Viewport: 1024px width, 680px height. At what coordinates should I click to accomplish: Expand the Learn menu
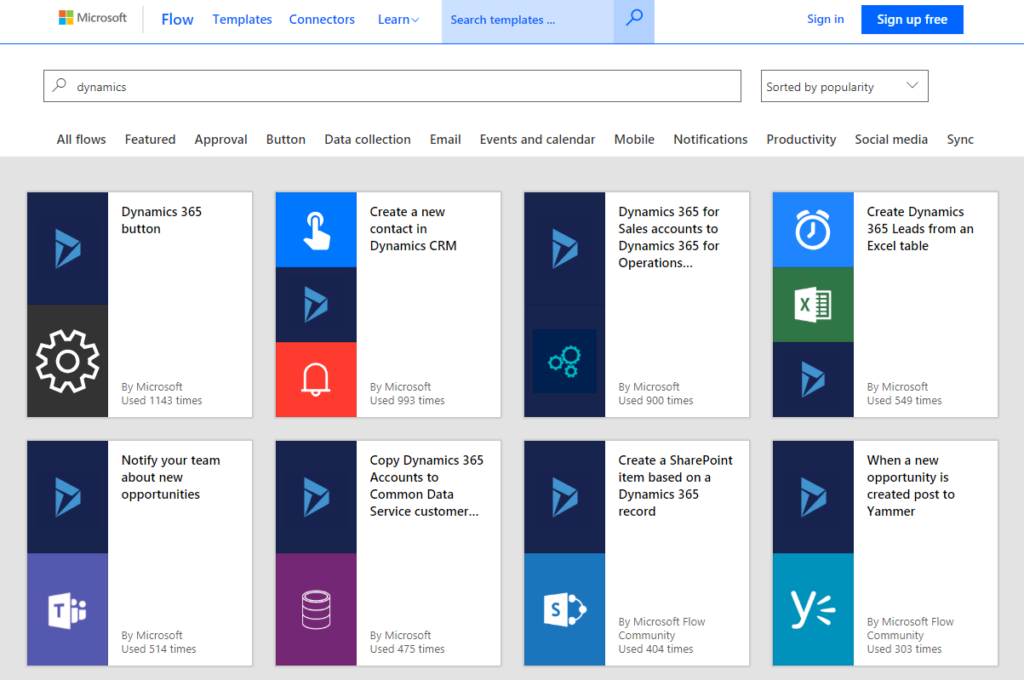[398, 19]
